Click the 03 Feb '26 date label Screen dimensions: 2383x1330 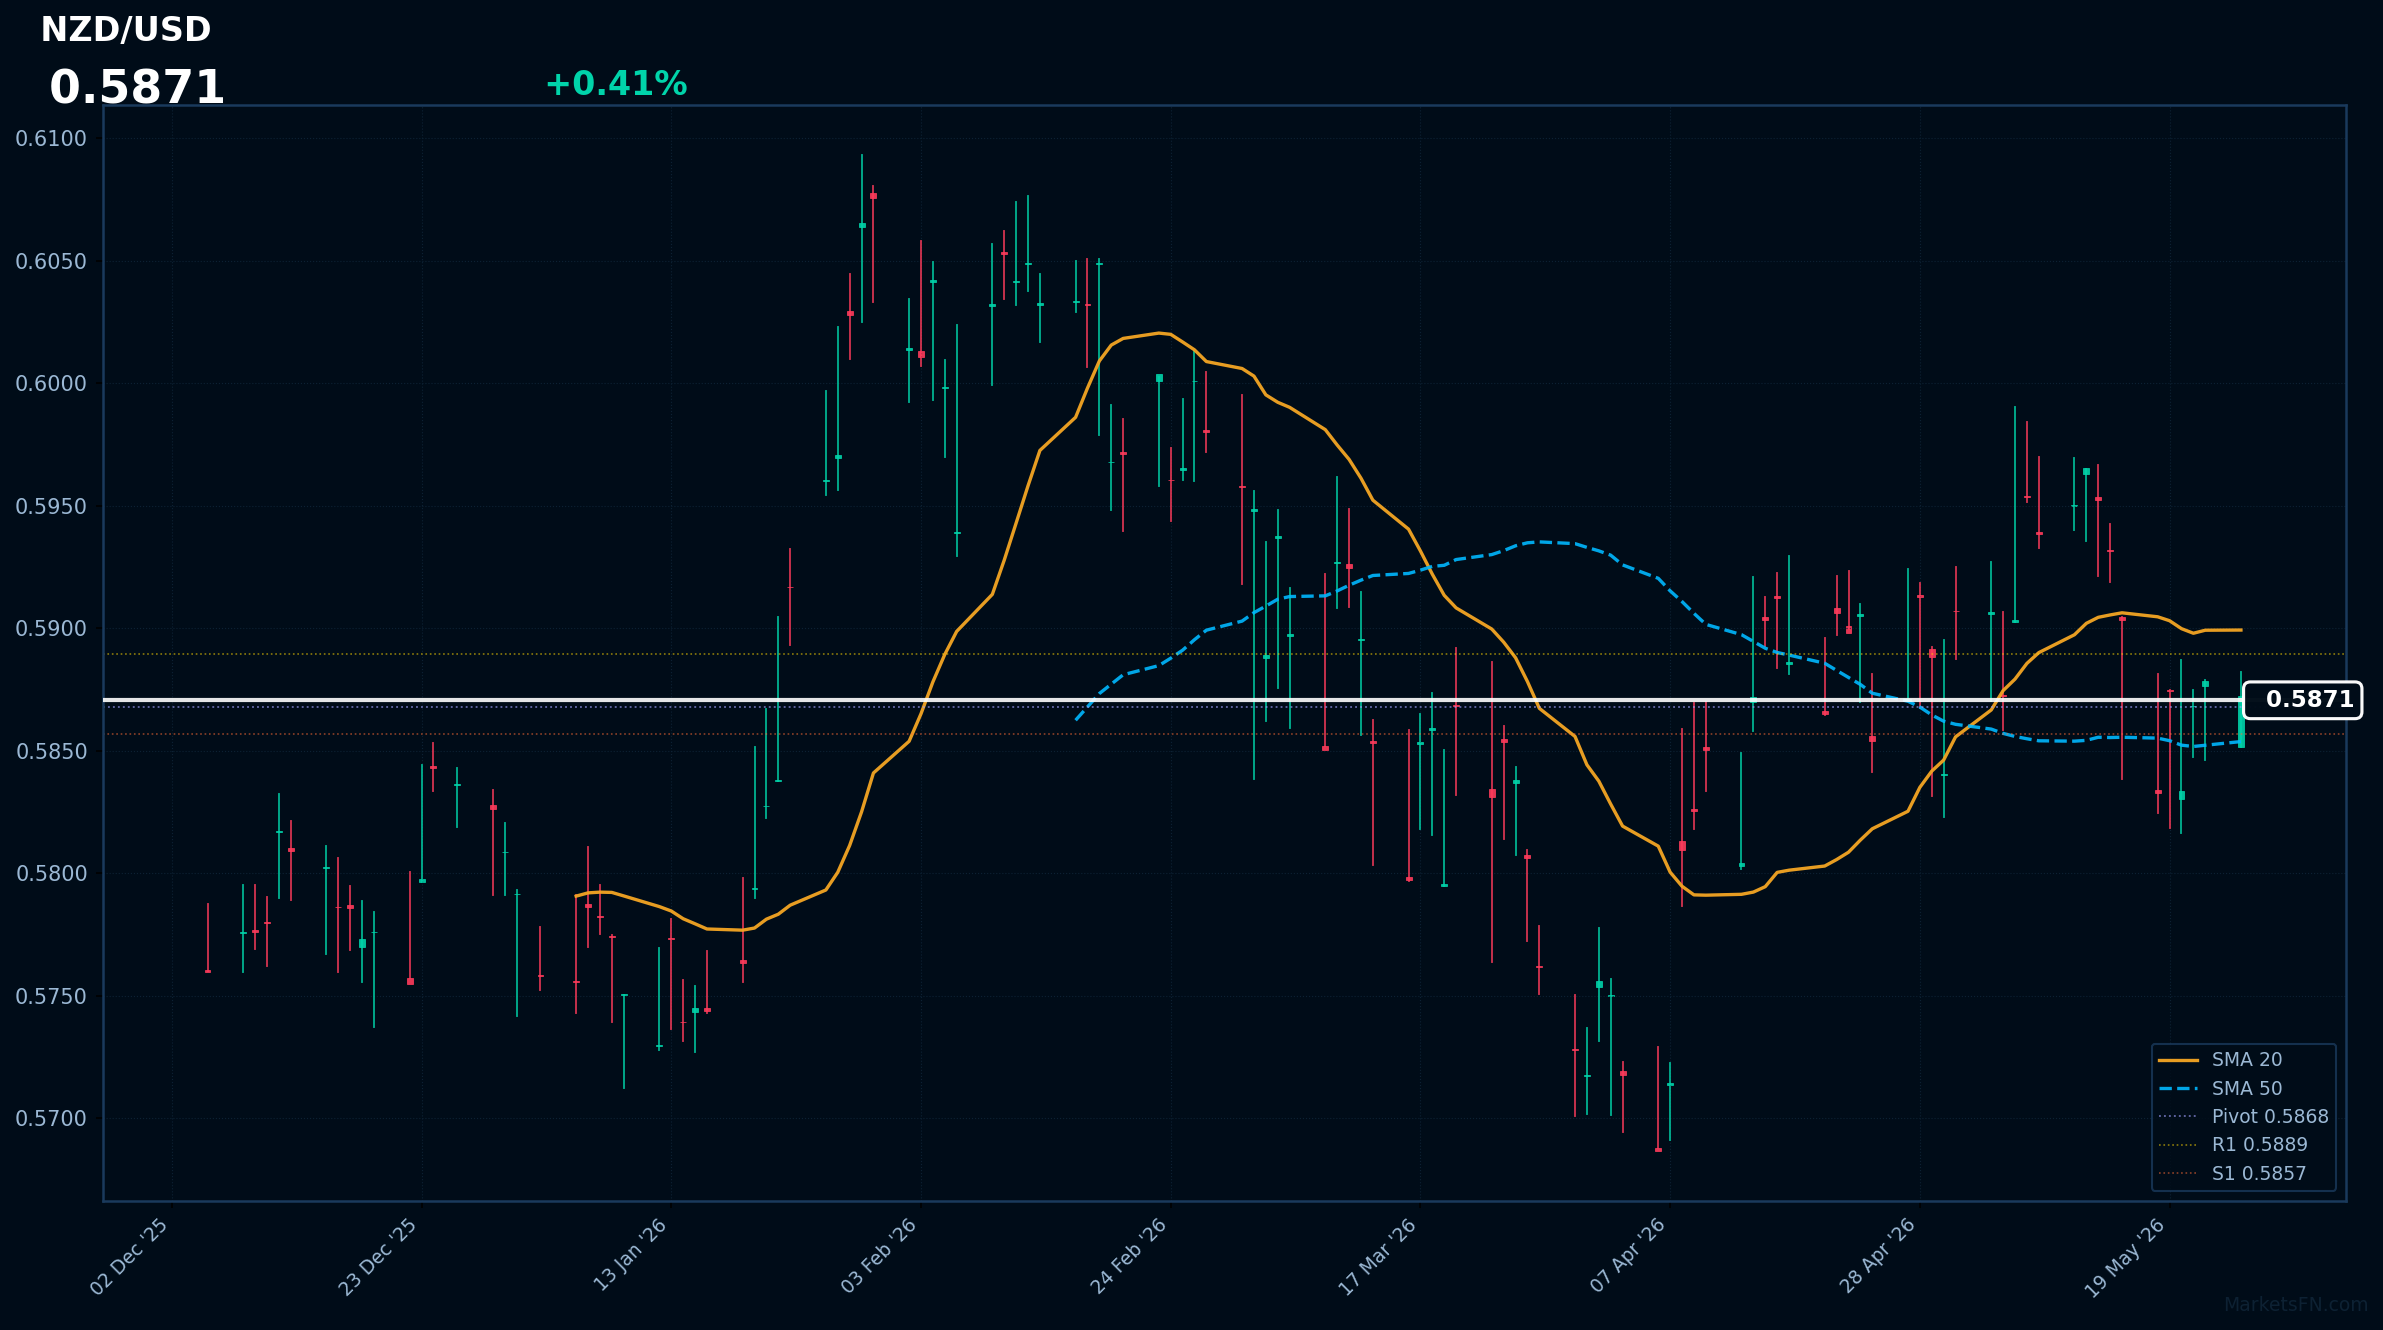click(x=879, y=1255)
